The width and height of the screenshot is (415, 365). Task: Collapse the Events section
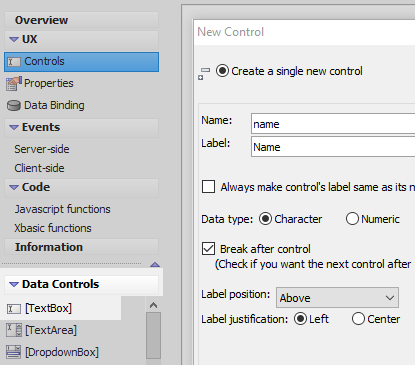click(x=14, y=127)
